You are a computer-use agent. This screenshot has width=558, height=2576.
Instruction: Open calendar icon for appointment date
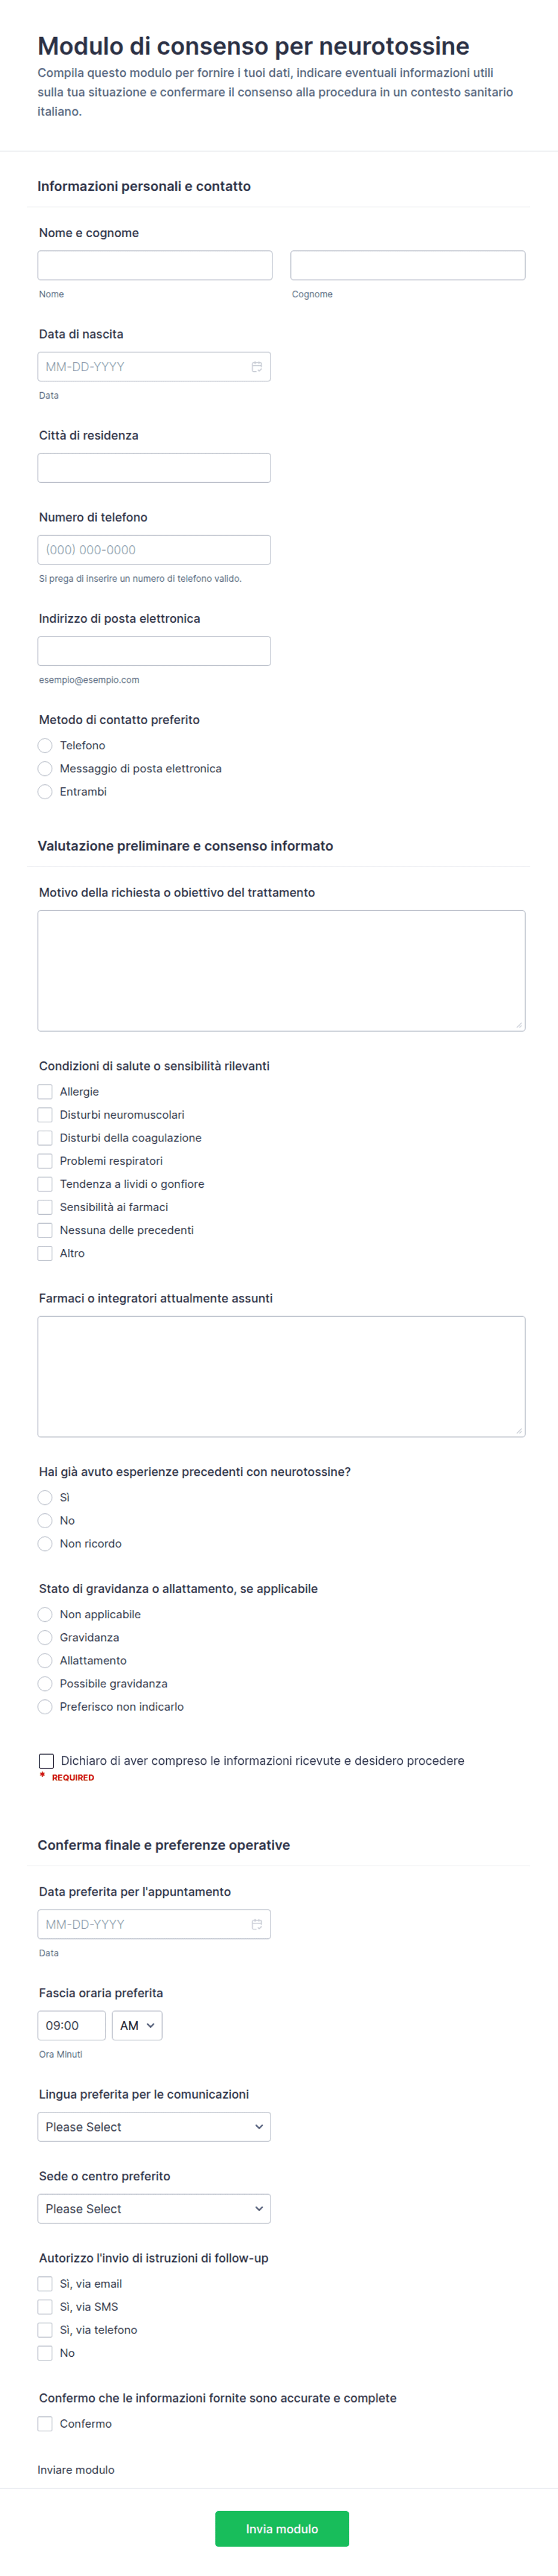257,1924
